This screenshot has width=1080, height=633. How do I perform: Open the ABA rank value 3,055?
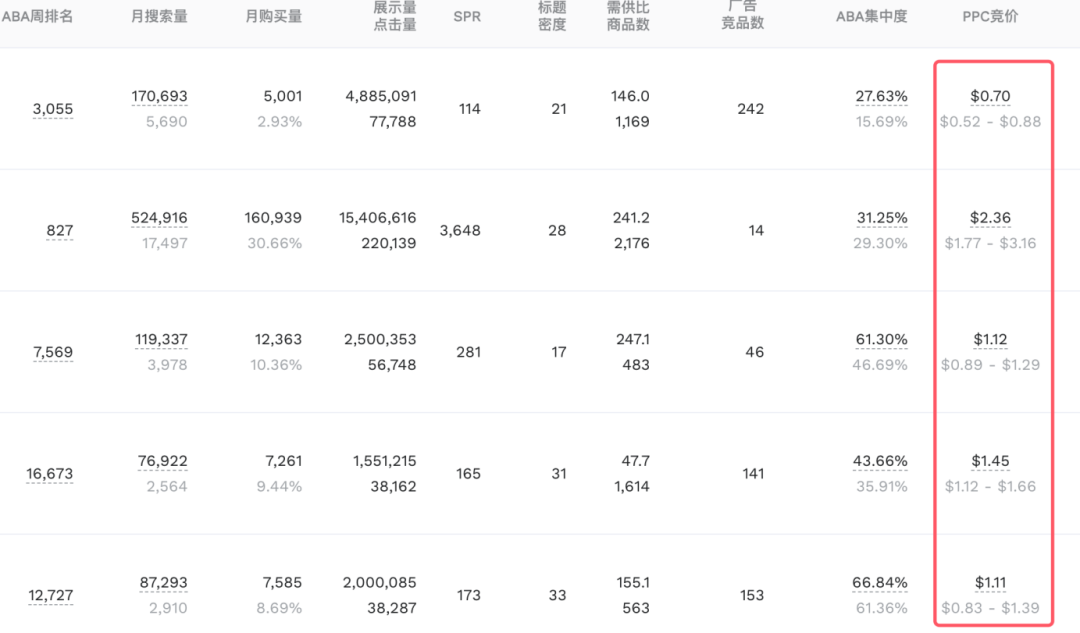[x=53, y=109]
